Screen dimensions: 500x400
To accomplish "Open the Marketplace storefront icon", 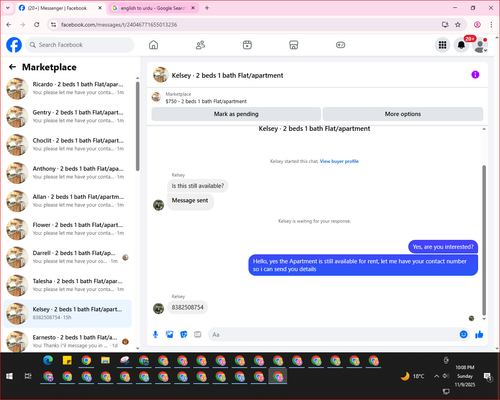I will [294, 45].
